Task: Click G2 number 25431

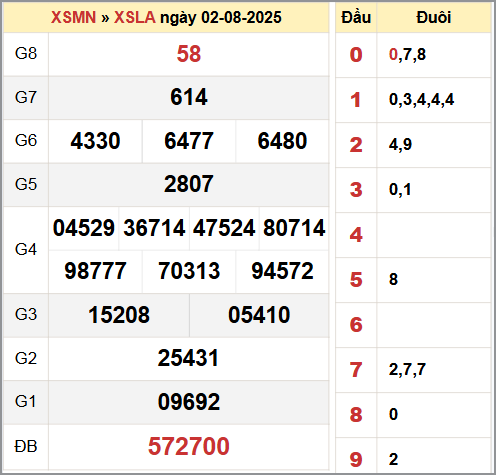Action: pos(189,358)
